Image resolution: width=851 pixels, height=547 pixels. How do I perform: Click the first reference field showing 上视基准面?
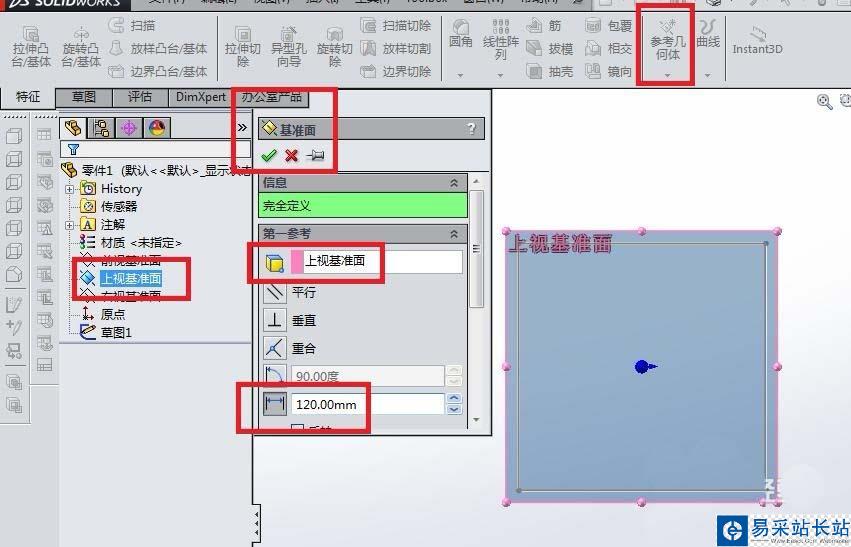[x=377, y=261]
